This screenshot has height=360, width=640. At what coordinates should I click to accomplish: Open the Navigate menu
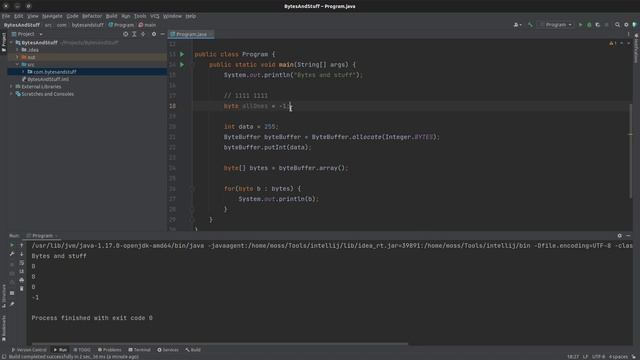tap(52, 16)
